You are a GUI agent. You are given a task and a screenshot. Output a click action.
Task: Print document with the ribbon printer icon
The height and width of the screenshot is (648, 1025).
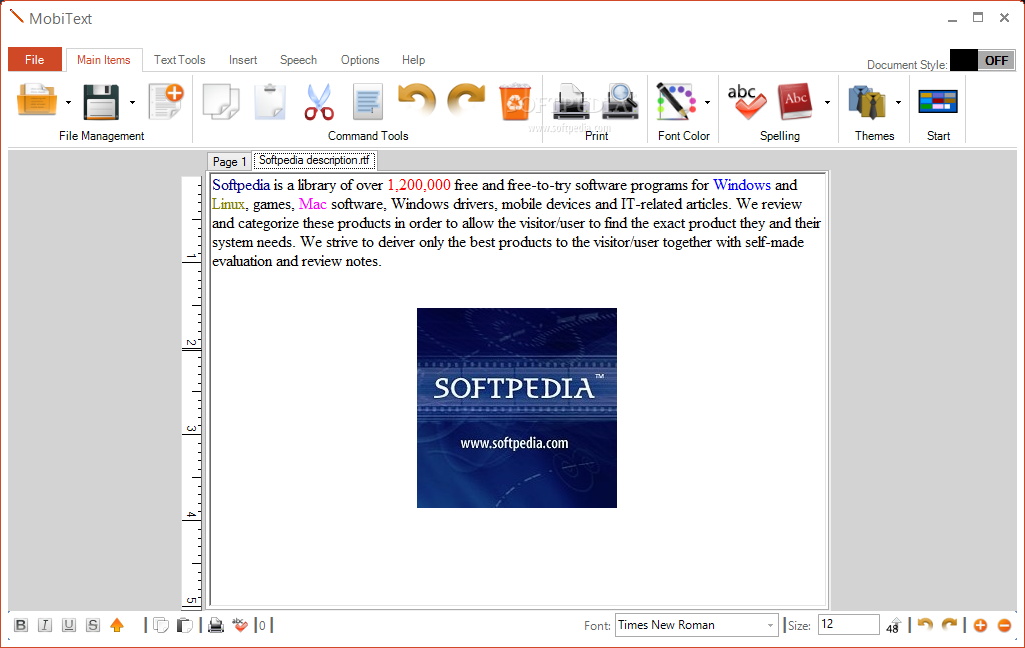572,101
